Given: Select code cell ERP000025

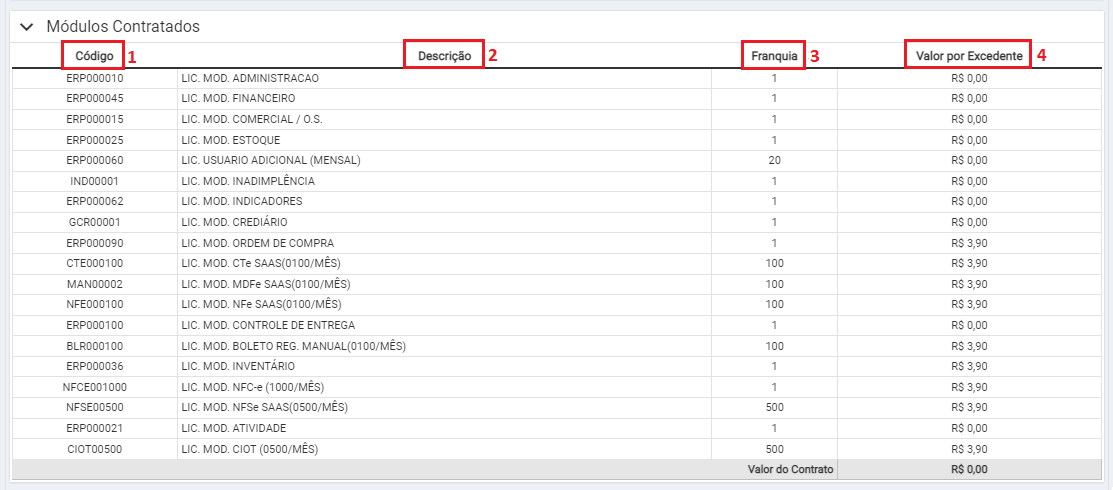Looking at the screenshot, I should coord(94,139).
